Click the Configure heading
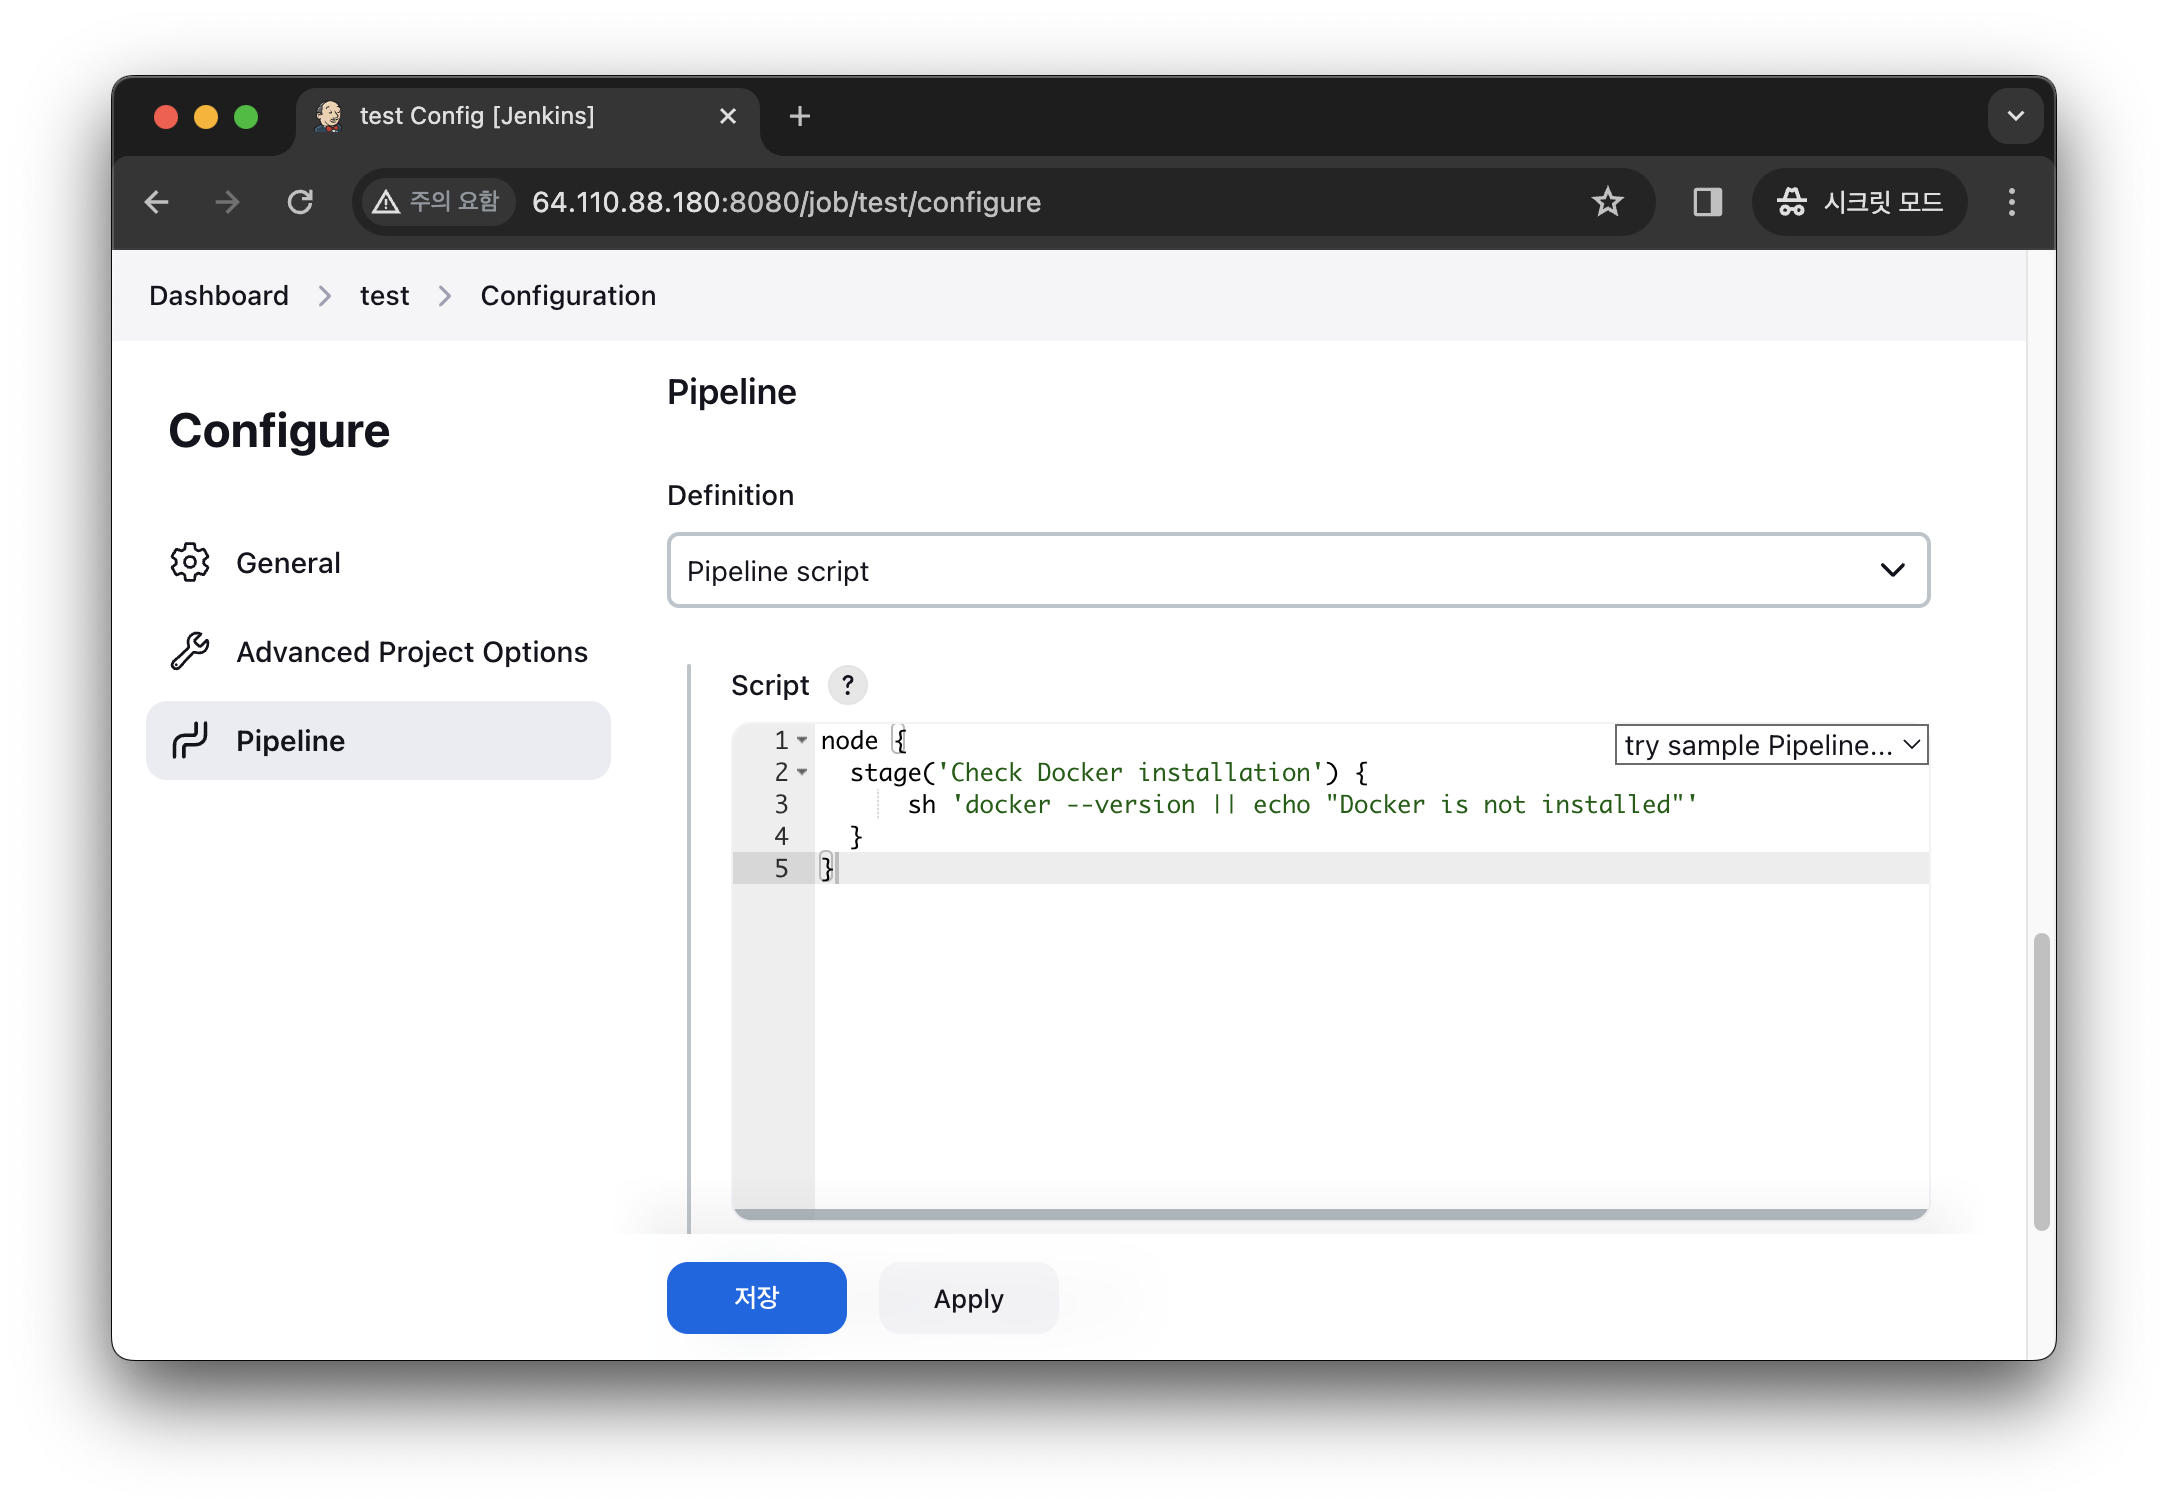 coord(279,431)
